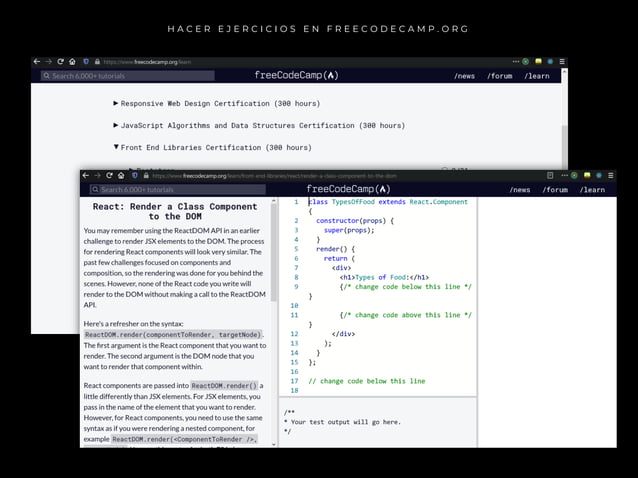The image size is (638, 478).
Task: Click green extension icon in front window toolbar
Action: [574, 175]
